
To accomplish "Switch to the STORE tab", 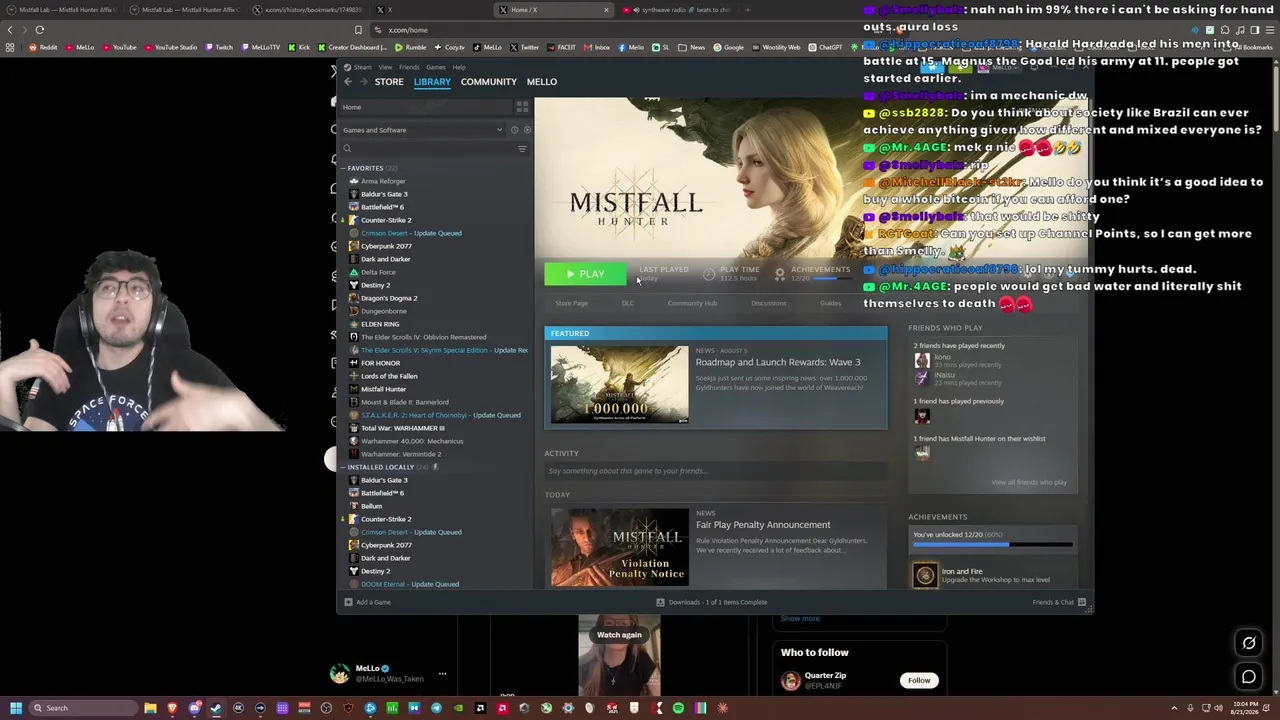I will click(x=389, y=82).
